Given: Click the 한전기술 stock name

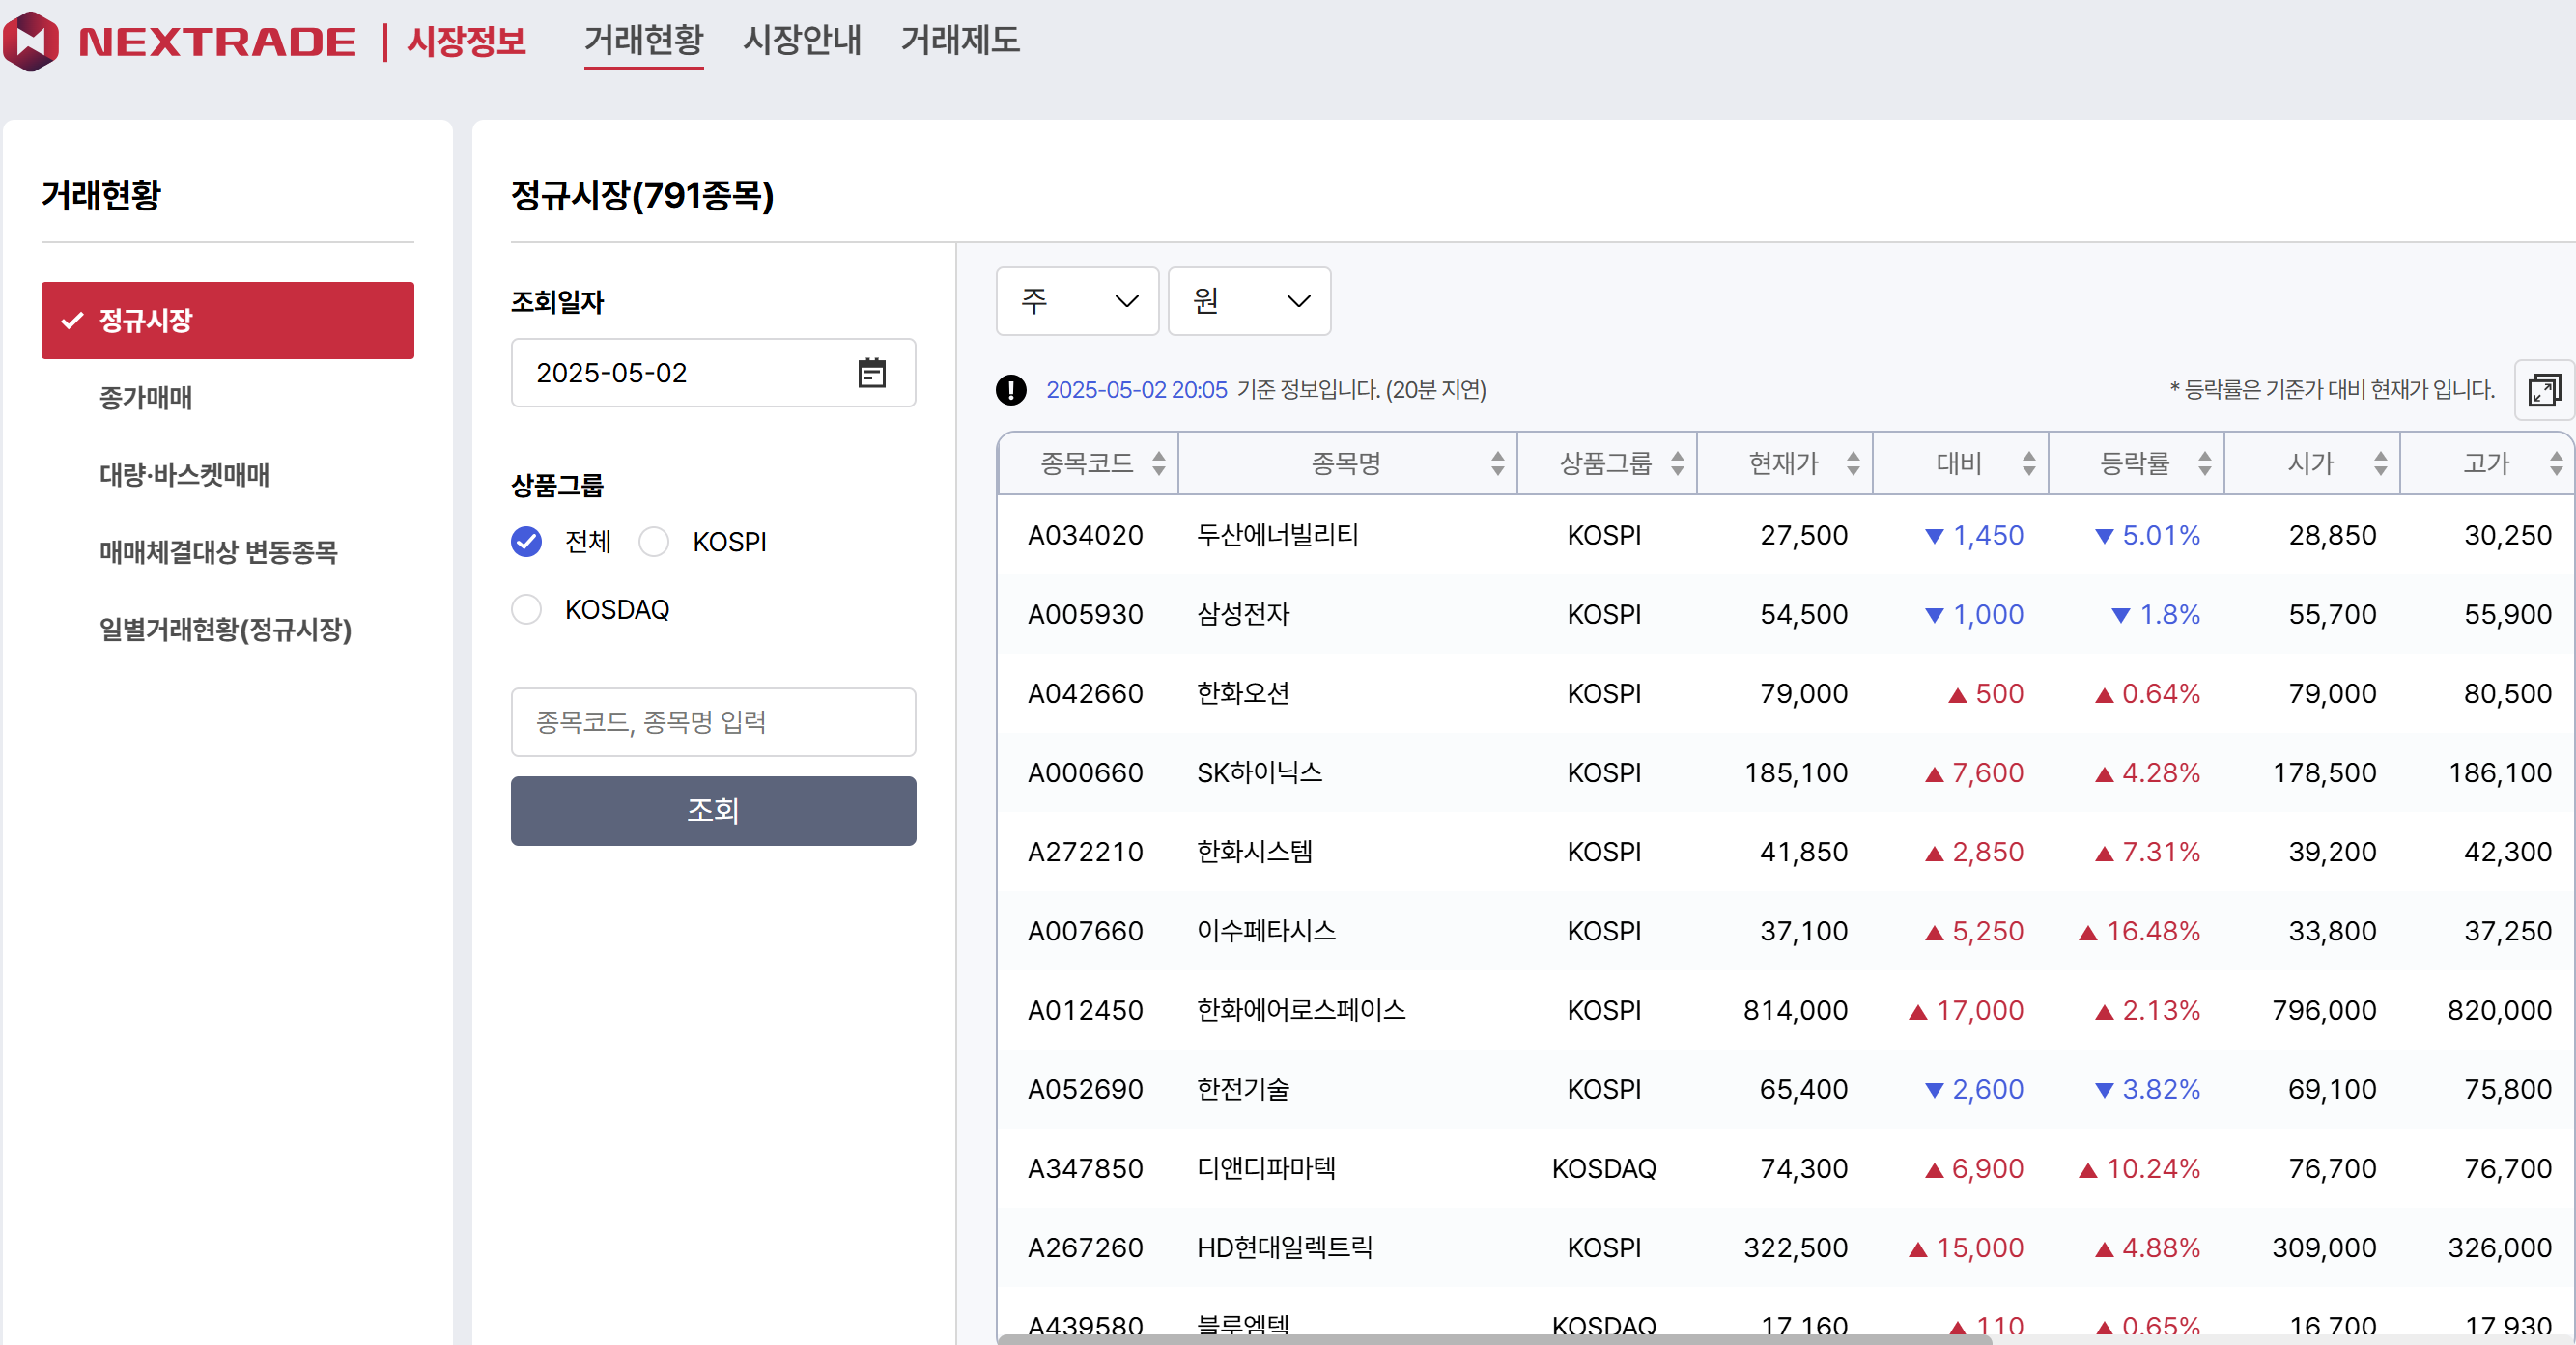Looking at the screenshot, I should click(1243, 1089).
